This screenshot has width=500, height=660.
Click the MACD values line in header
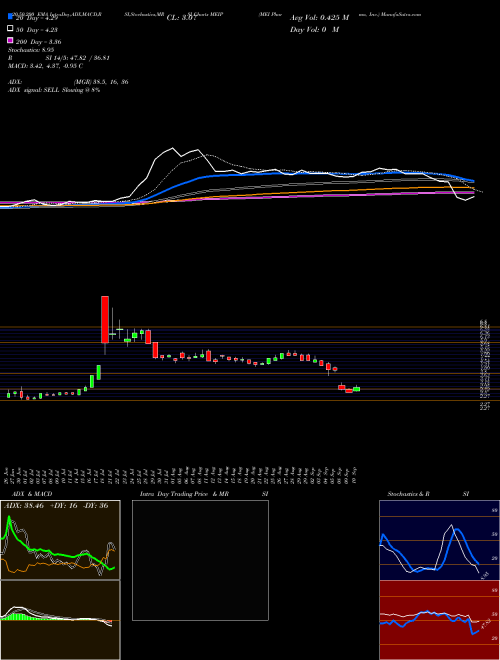[x=45, y=66]
